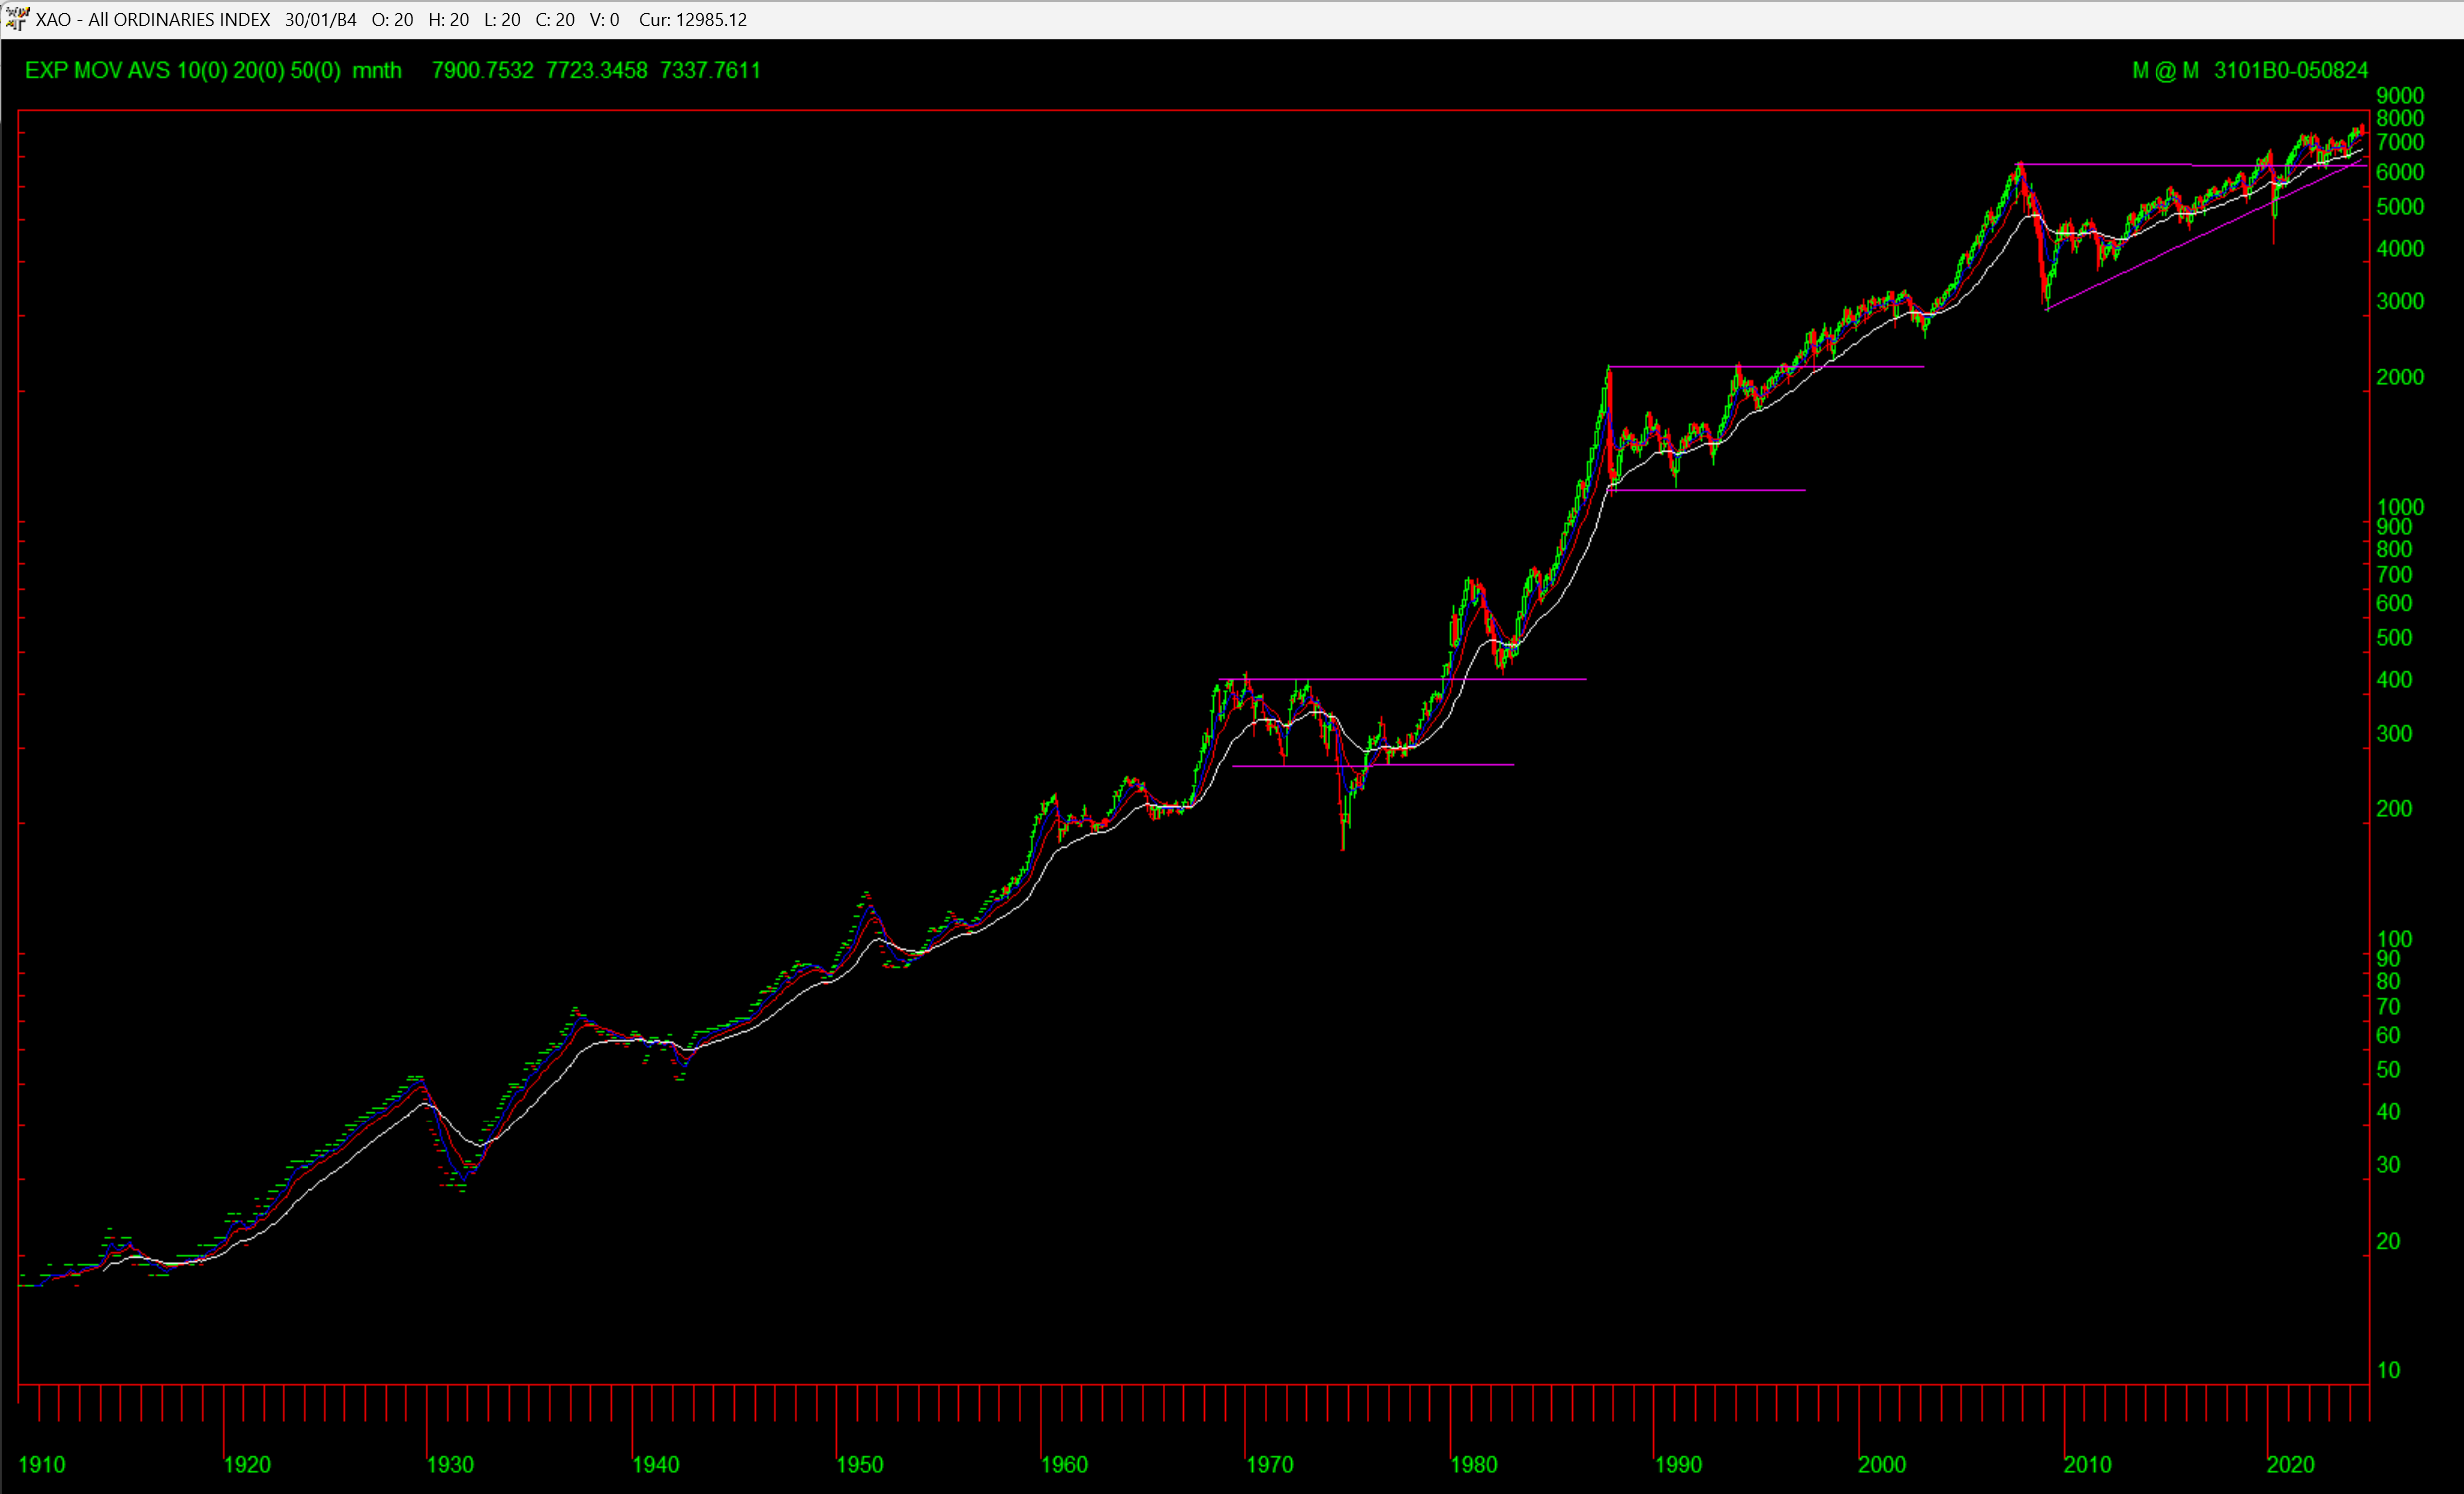
Task: Select the magenta resistance line at the 1987 peak
Action: point(1767,367)
